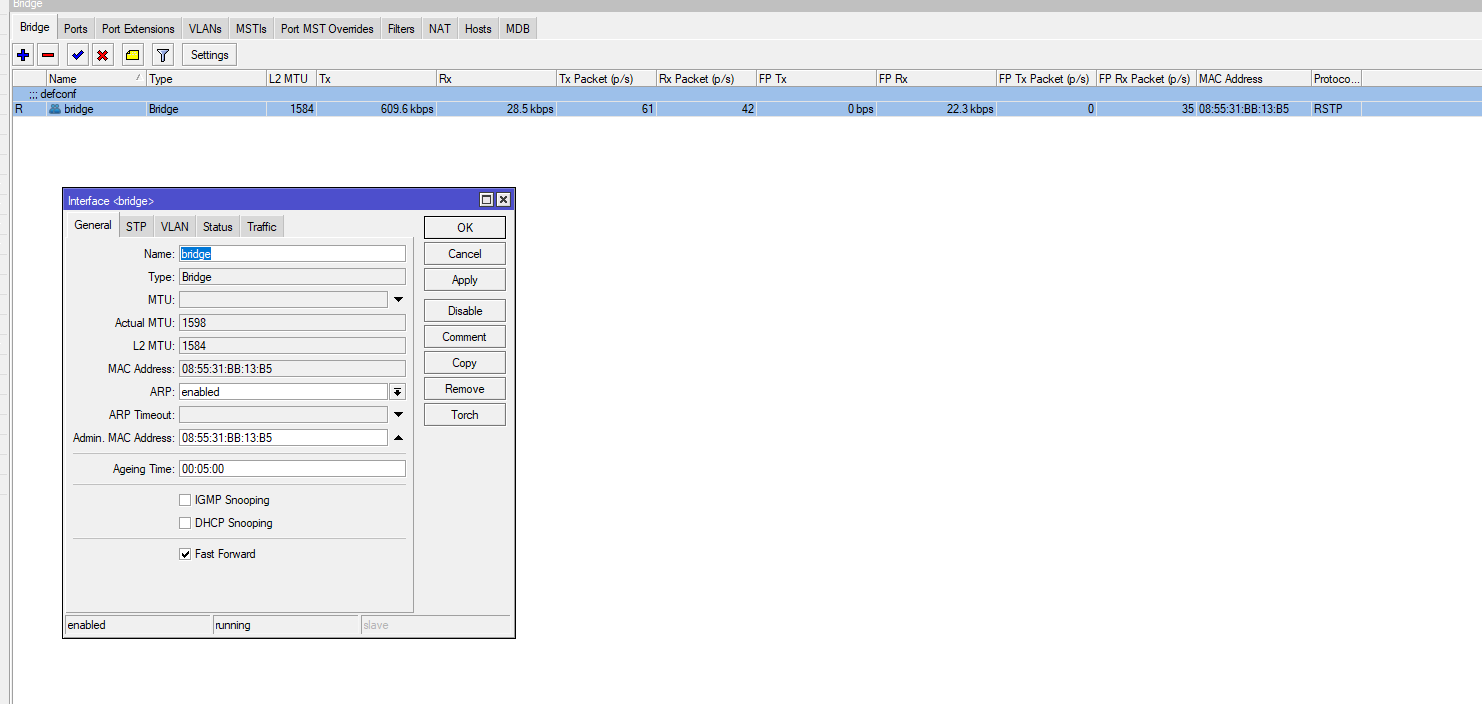Click the 22.3 kbps FP Rx value
Screen dimensions: 1482x704
point(969,109)
